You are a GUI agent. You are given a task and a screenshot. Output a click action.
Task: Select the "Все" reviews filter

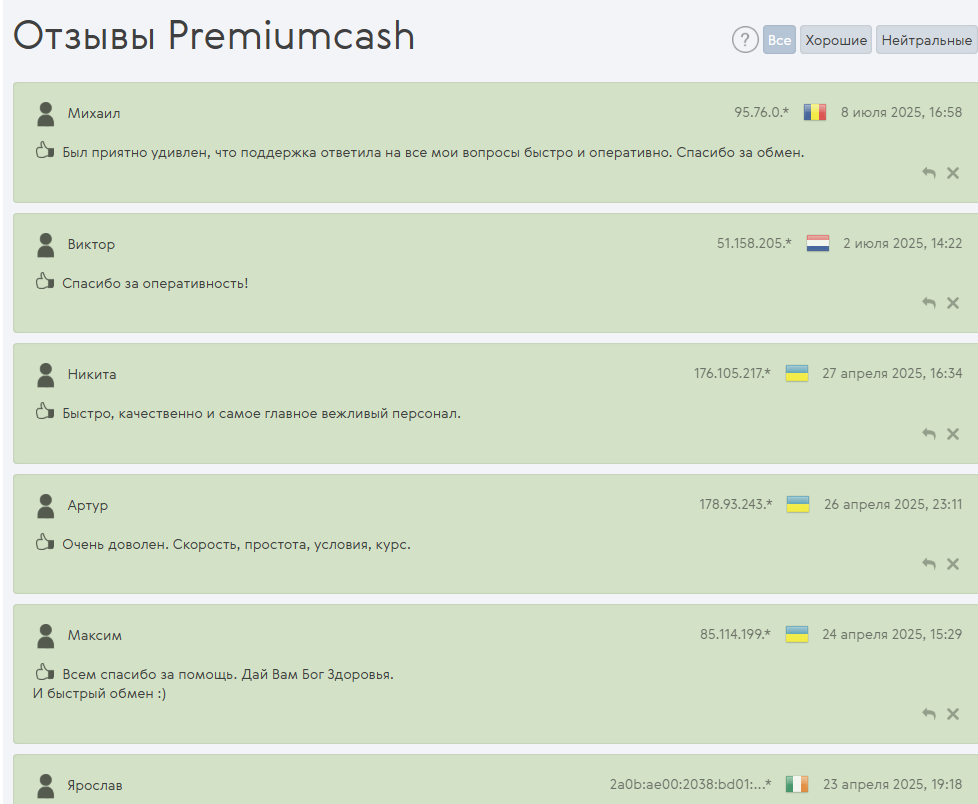click(x=779, y=40)
